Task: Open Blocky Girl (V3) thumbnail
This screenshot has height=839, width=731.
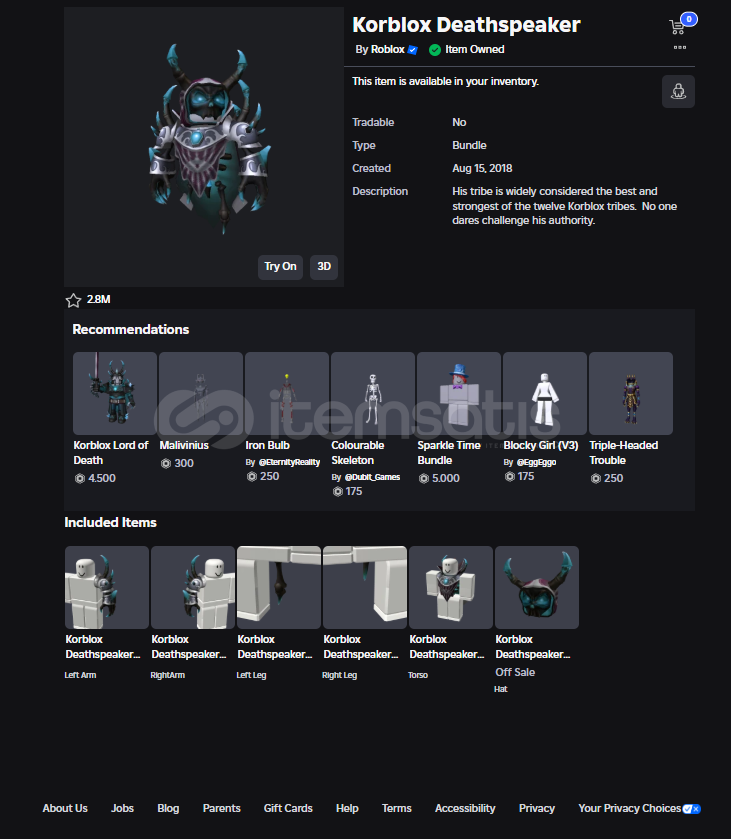Action: point(545,393)
